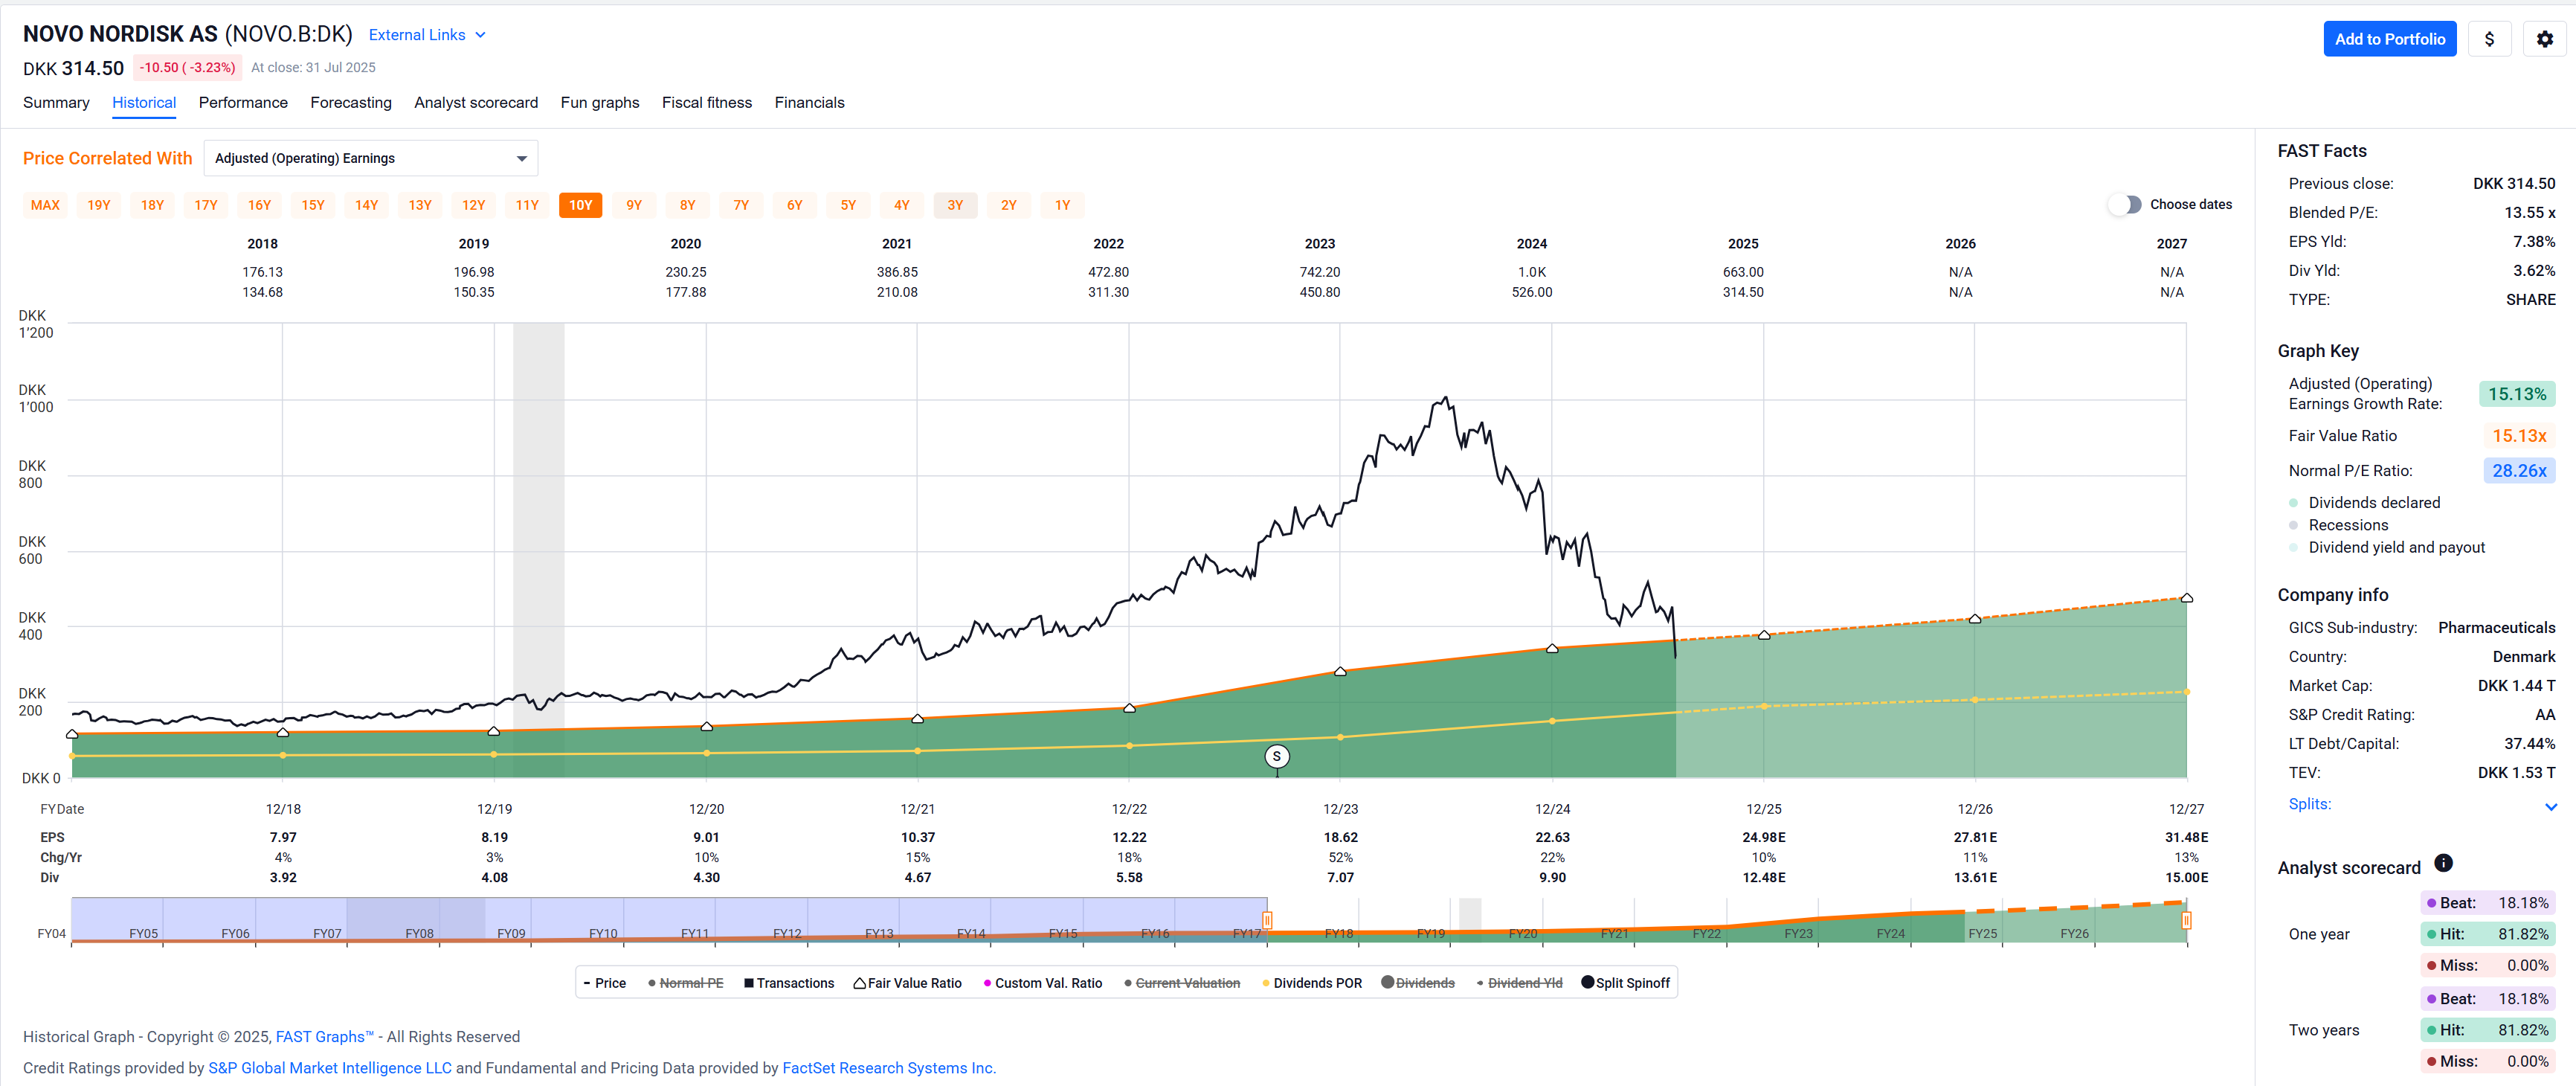Select 7Y time range
This screenshot has width=2576, height=1086.
click(x=741, y=205)
